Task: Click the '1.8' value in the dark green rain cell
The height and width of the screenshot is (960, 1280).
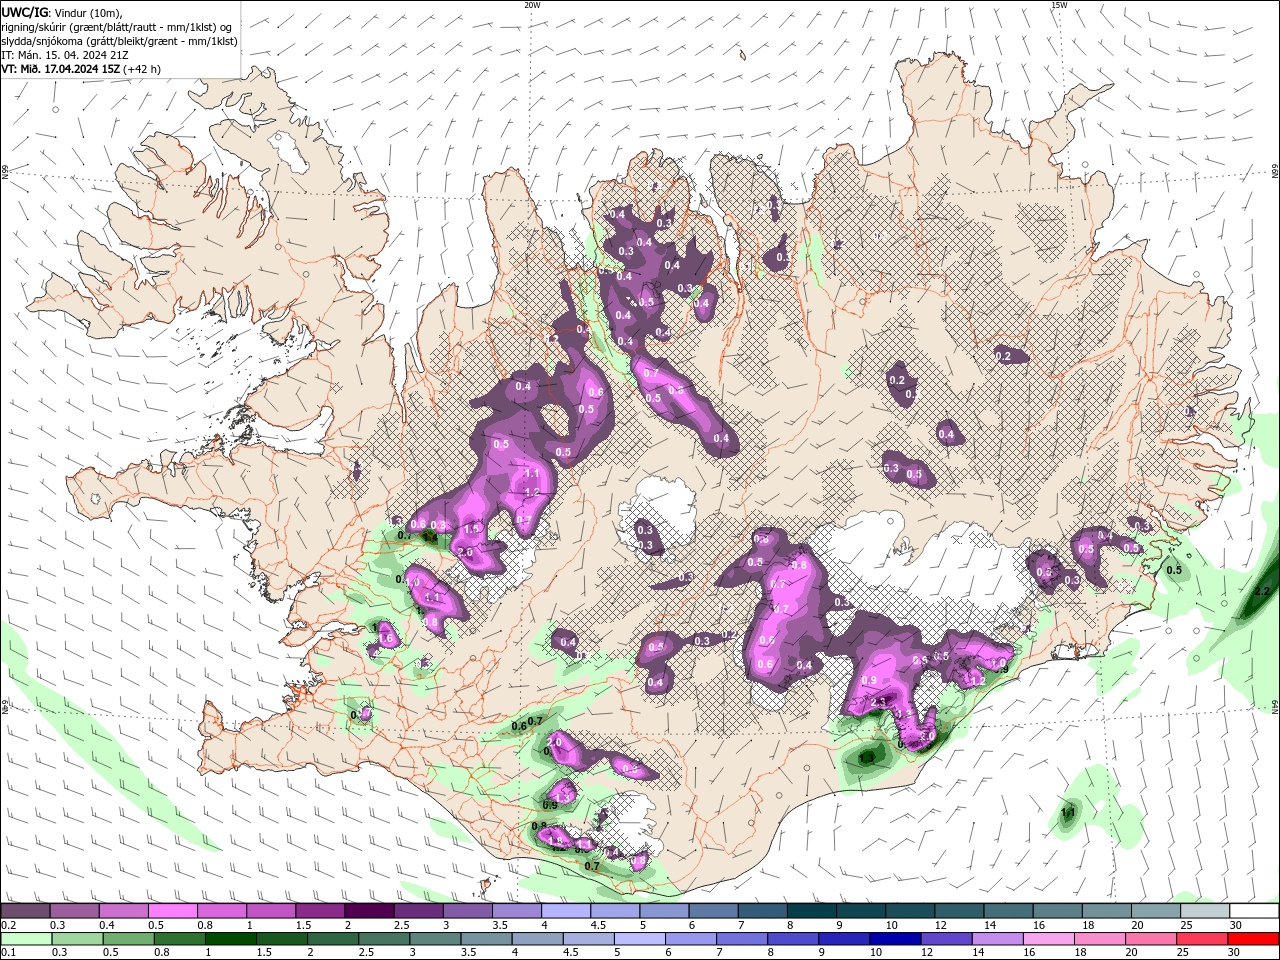Action: click(867, 759)
